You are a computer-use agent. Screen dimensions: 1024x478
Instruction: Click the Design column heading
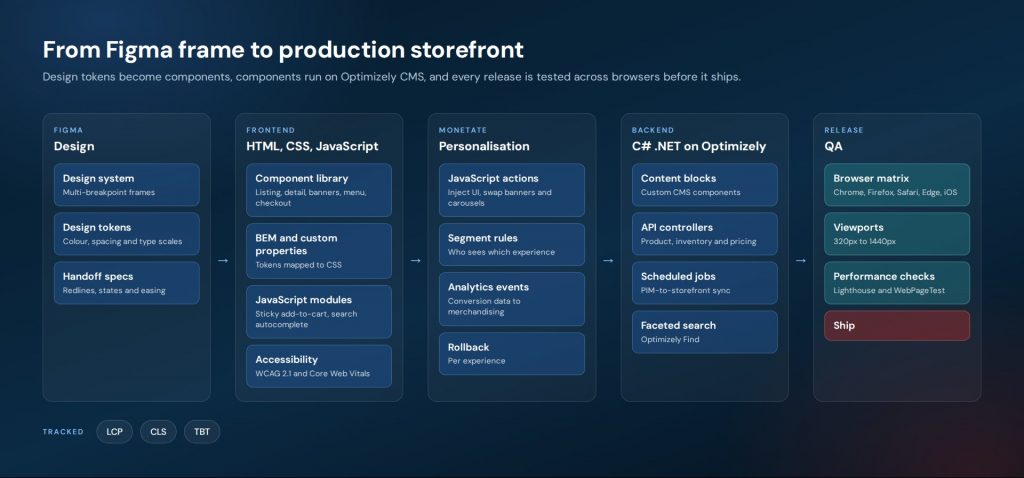74,146
